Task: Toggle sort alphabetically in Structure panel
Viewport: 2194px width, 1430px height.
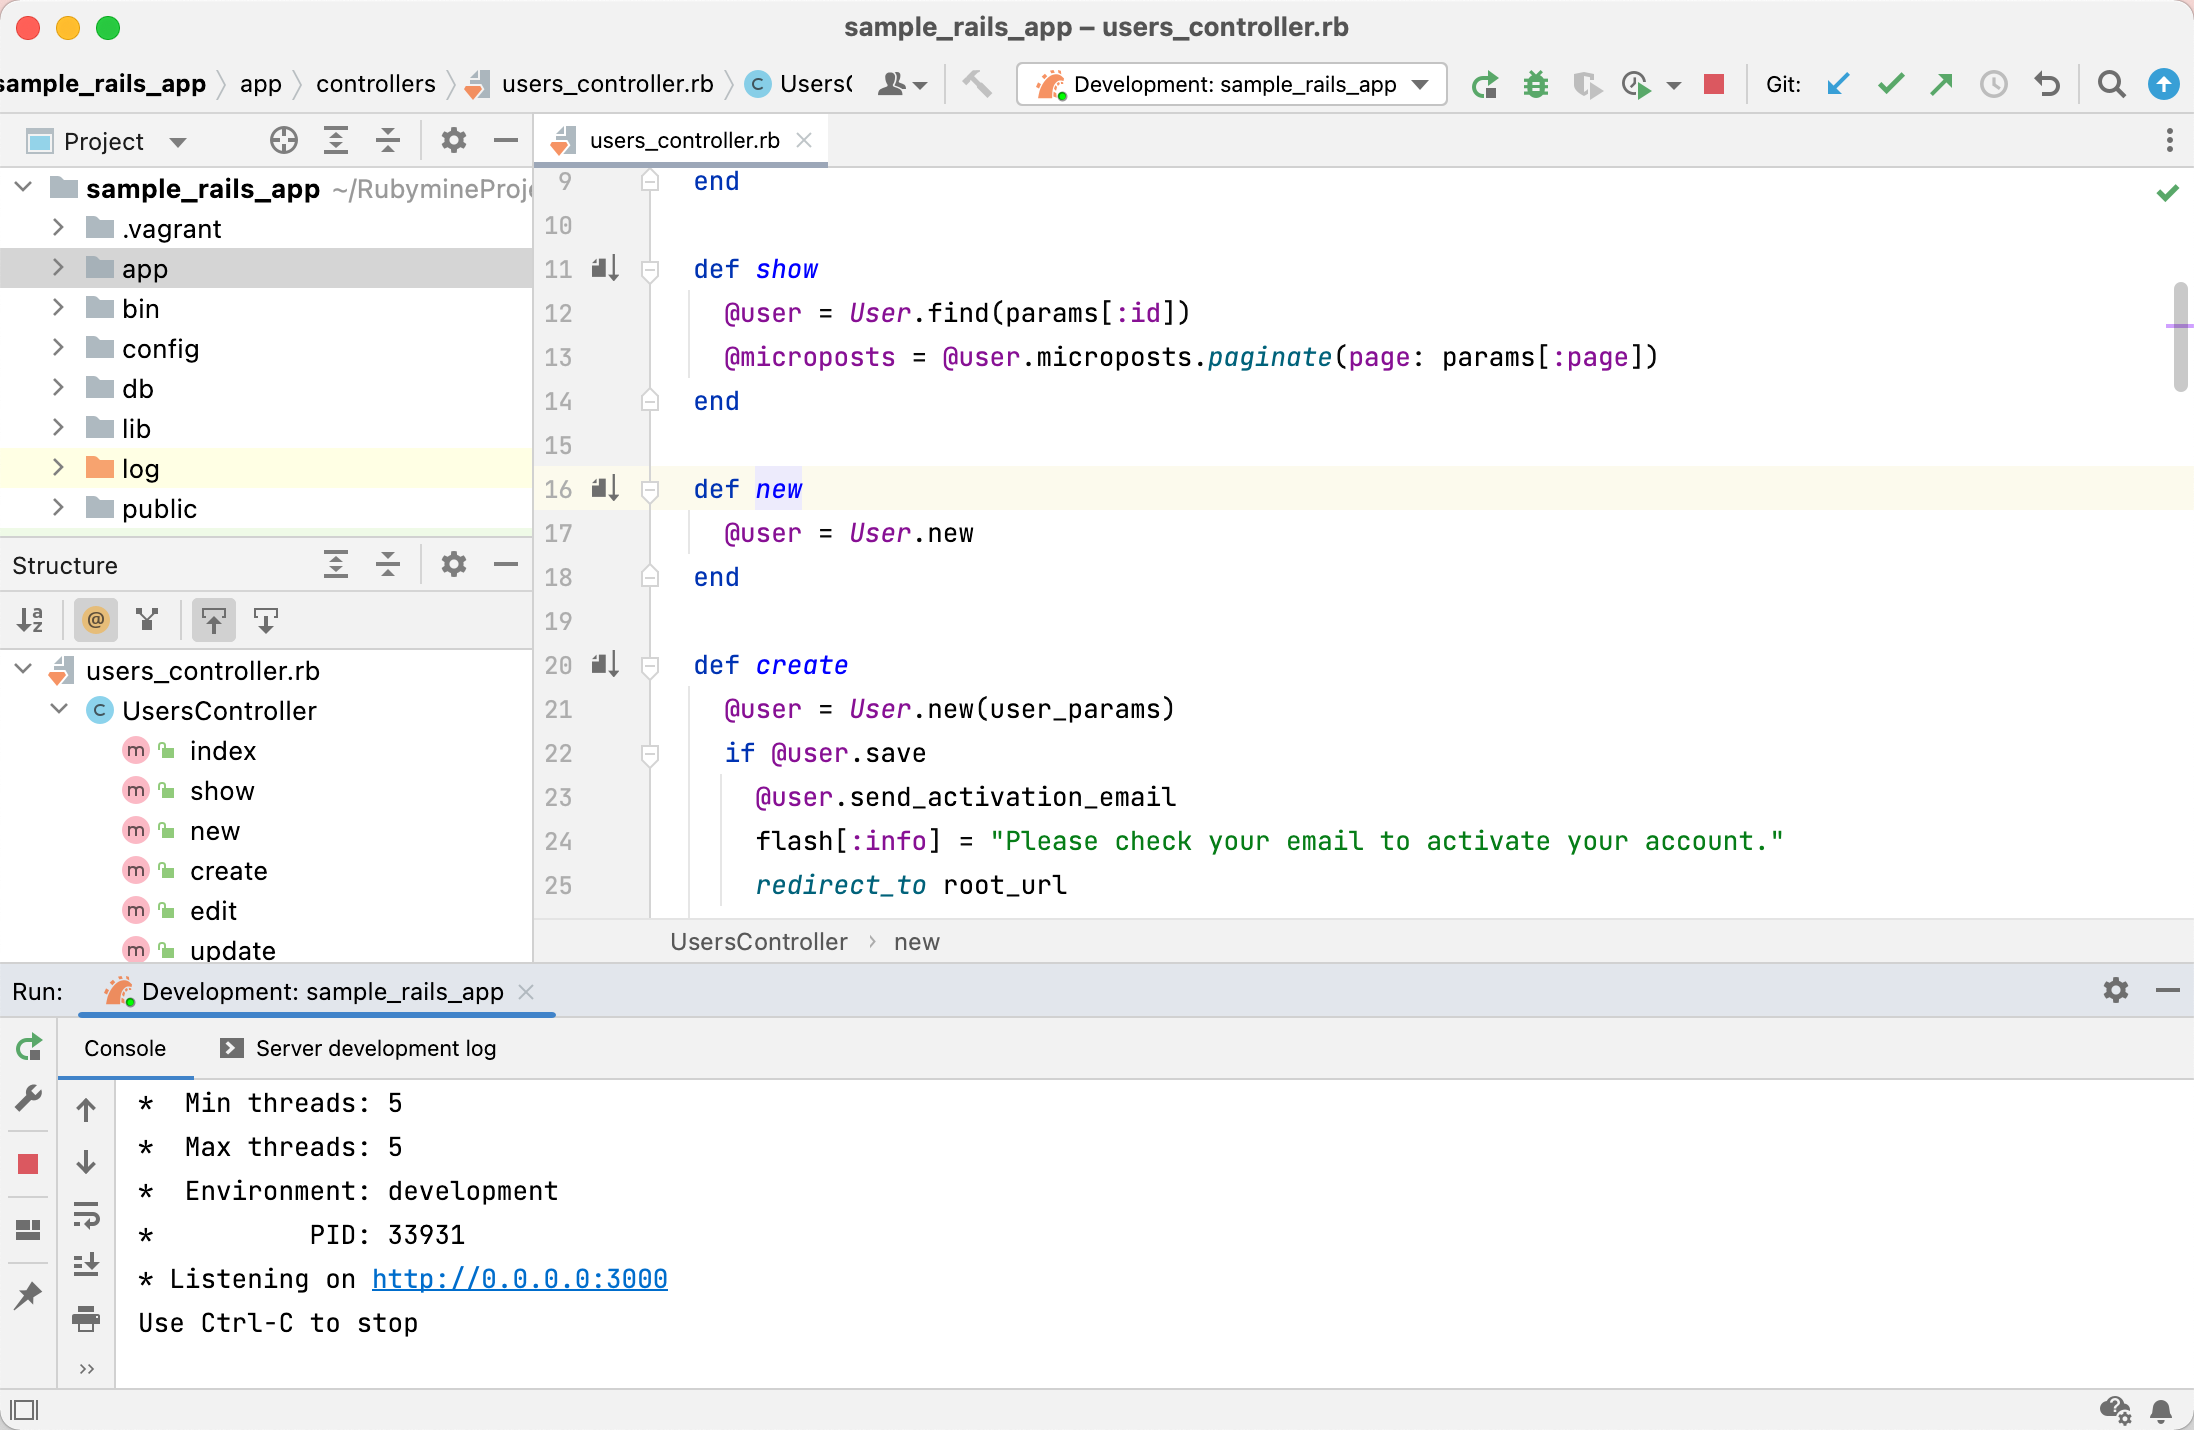Action: pos(30,620)
